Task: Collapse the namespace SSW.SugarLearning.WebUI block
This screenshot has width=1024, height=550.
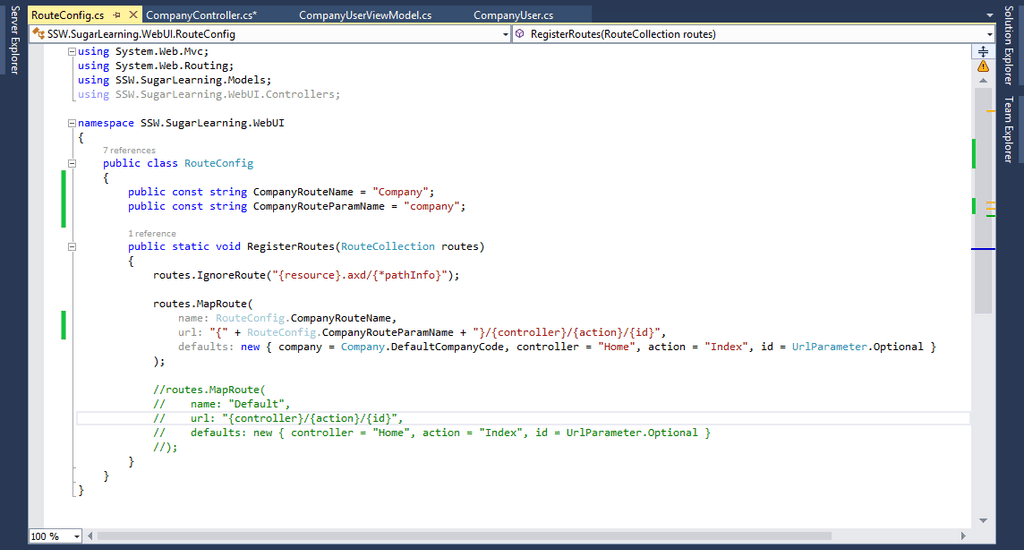Action: (x=71, y=123)
